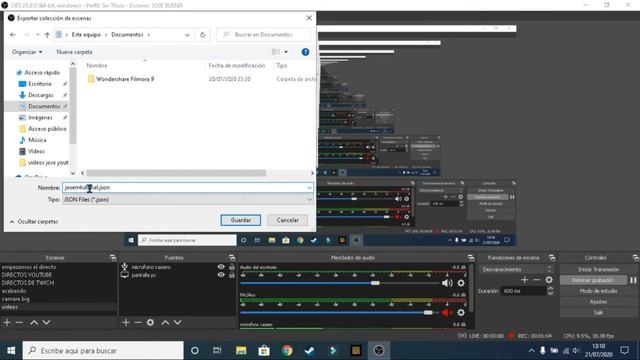Viewport: 640px width, 360px height.
Task: Select scene DIRECTOS DE TWICH
Action: pyautogui.click(x=28, y=282)
